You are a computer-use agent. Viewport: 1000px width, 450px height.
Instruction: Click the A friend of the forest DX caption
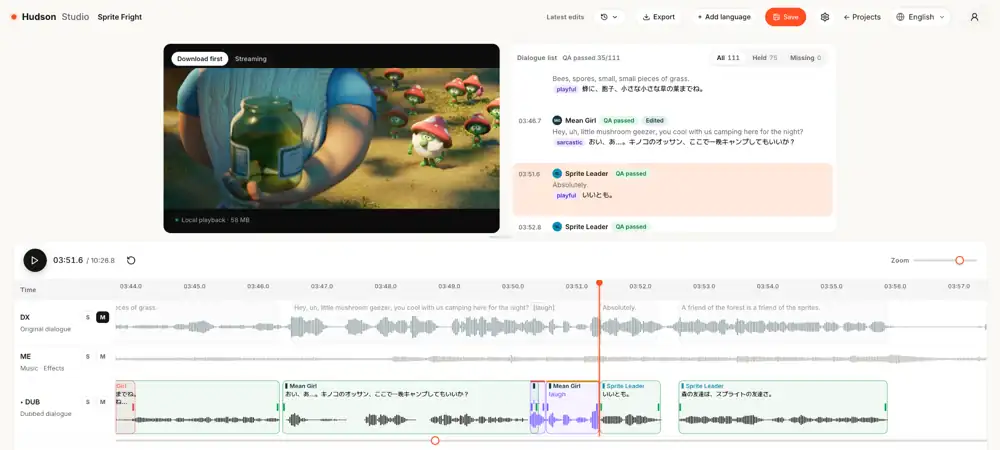coord(751,308)
